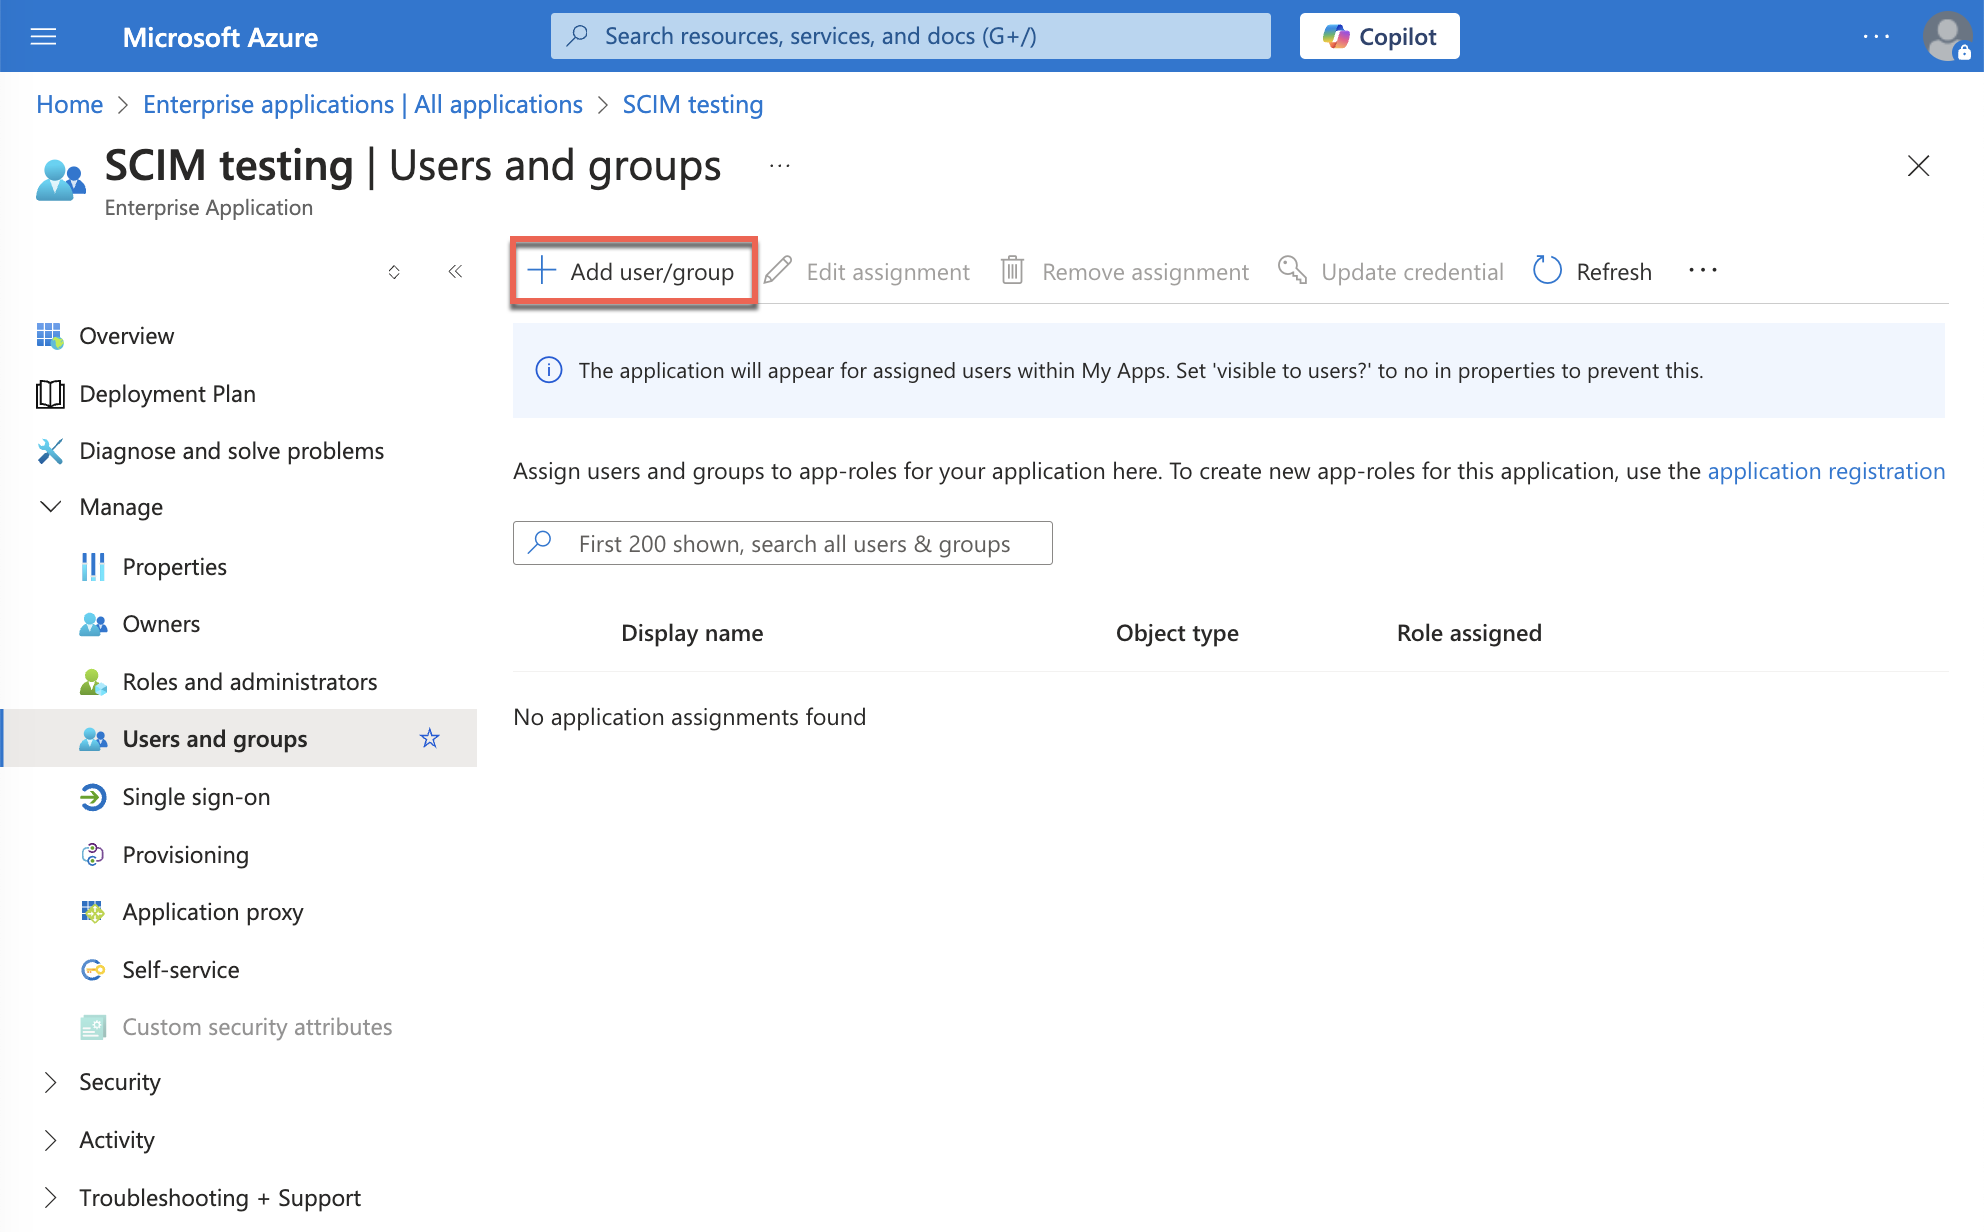Image resolution: width=1984 pixels, height=1232 pixels.
Task: Click the account avatar
Action: (1944, 36)
